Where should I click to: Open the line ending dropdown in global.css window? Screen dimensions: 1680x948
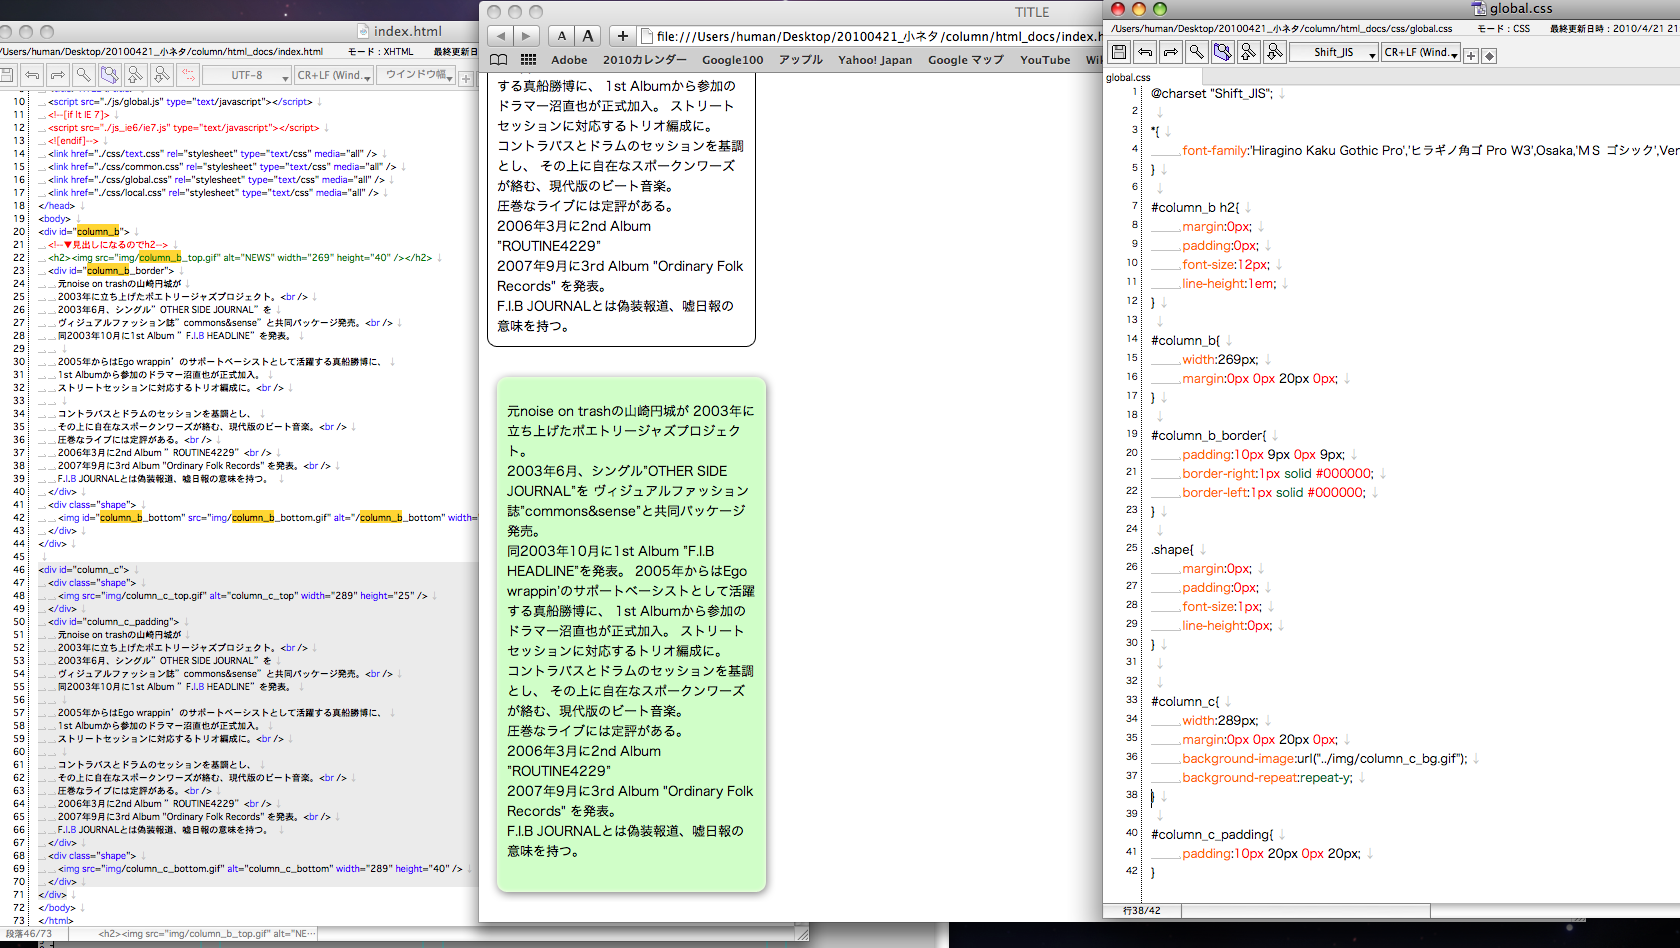pos(1420,52)
